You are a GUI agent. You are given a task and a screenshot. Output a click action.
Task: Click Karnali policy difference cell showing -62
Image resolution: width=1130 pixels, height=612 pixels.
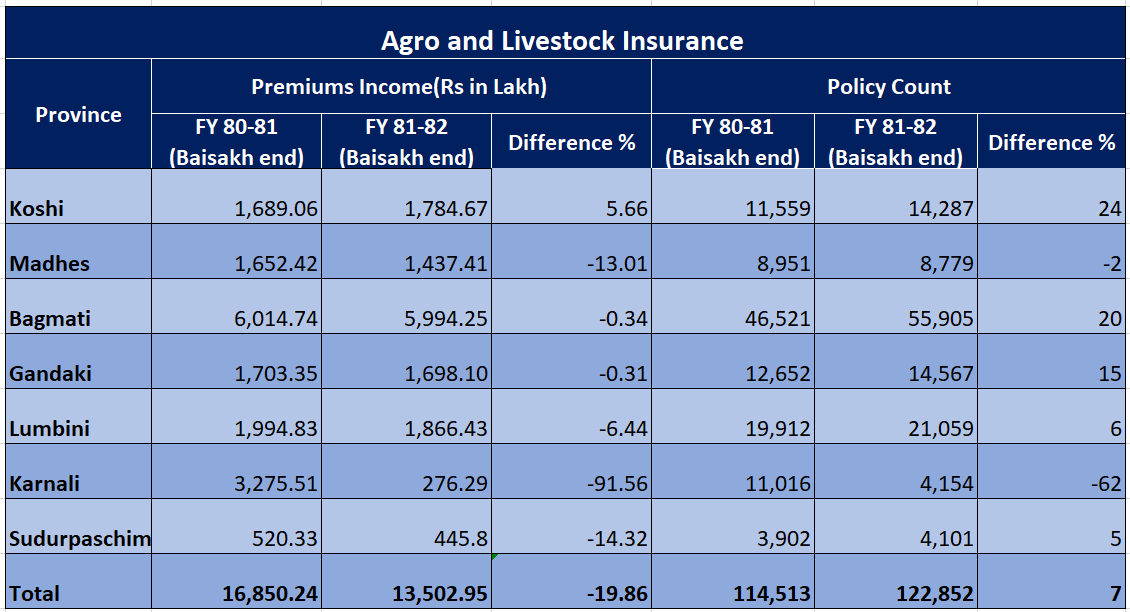1051,484
